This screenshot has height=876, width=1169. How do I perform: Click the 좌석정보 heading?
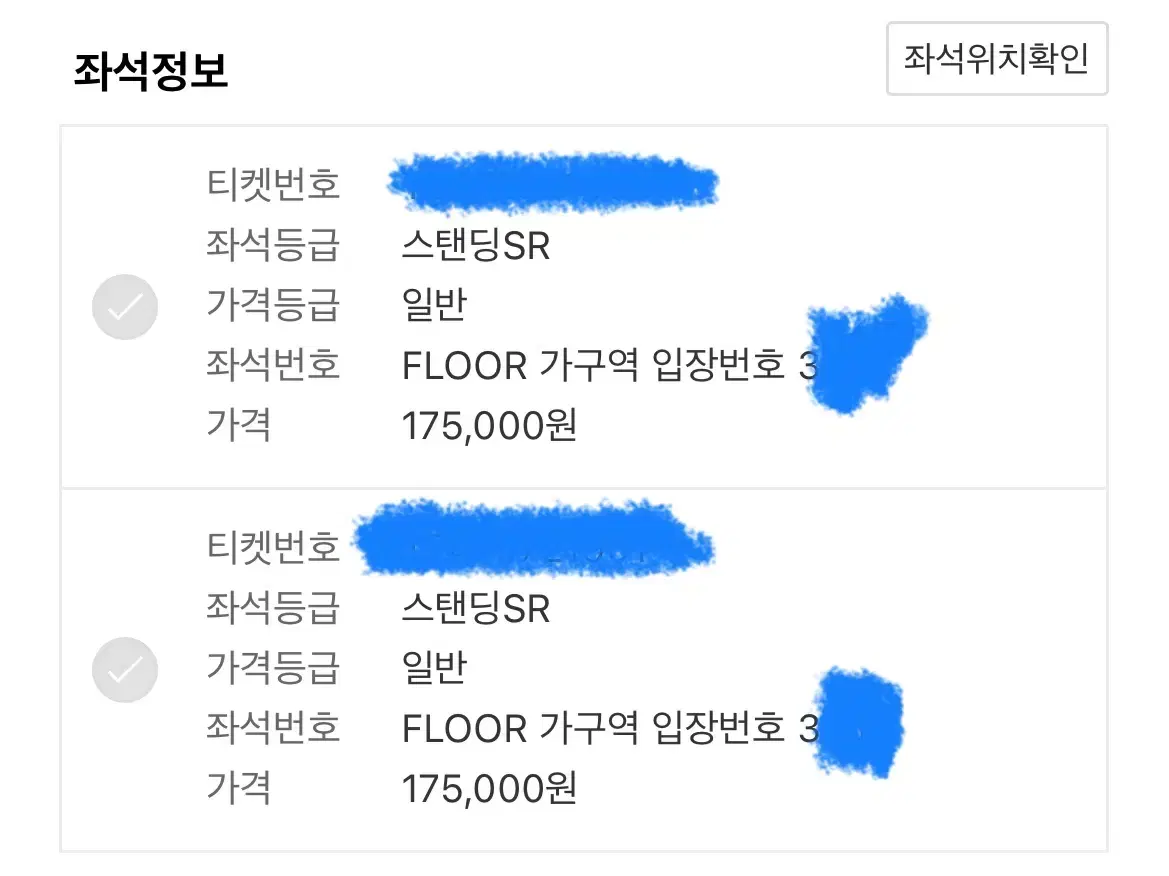150,71
